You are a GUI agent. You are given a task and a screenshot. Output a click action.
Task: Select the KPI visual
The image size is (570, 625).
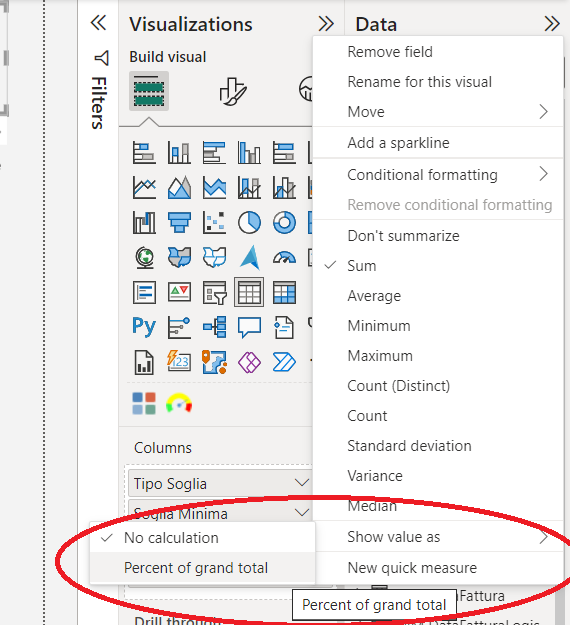point(179,293)
